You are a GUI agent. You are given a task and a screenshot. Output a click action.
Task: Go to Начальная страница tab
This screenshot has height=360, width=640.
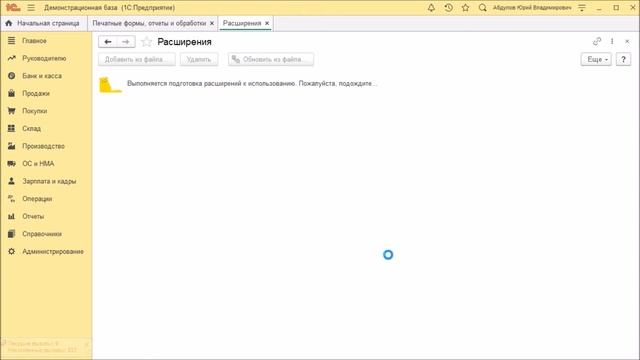44,23
